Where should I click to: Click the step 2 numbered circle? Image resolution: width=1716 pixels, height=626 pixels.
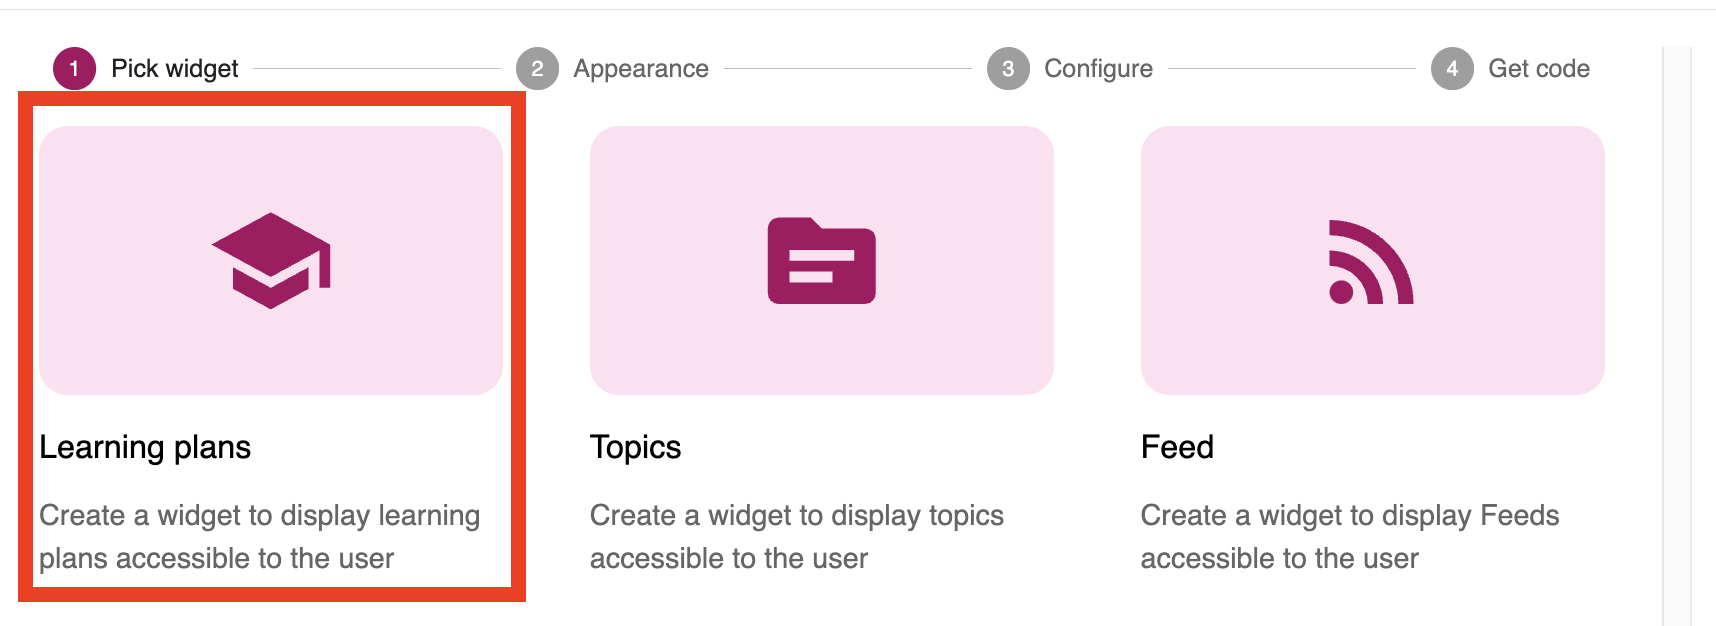[x=537, y=69]
